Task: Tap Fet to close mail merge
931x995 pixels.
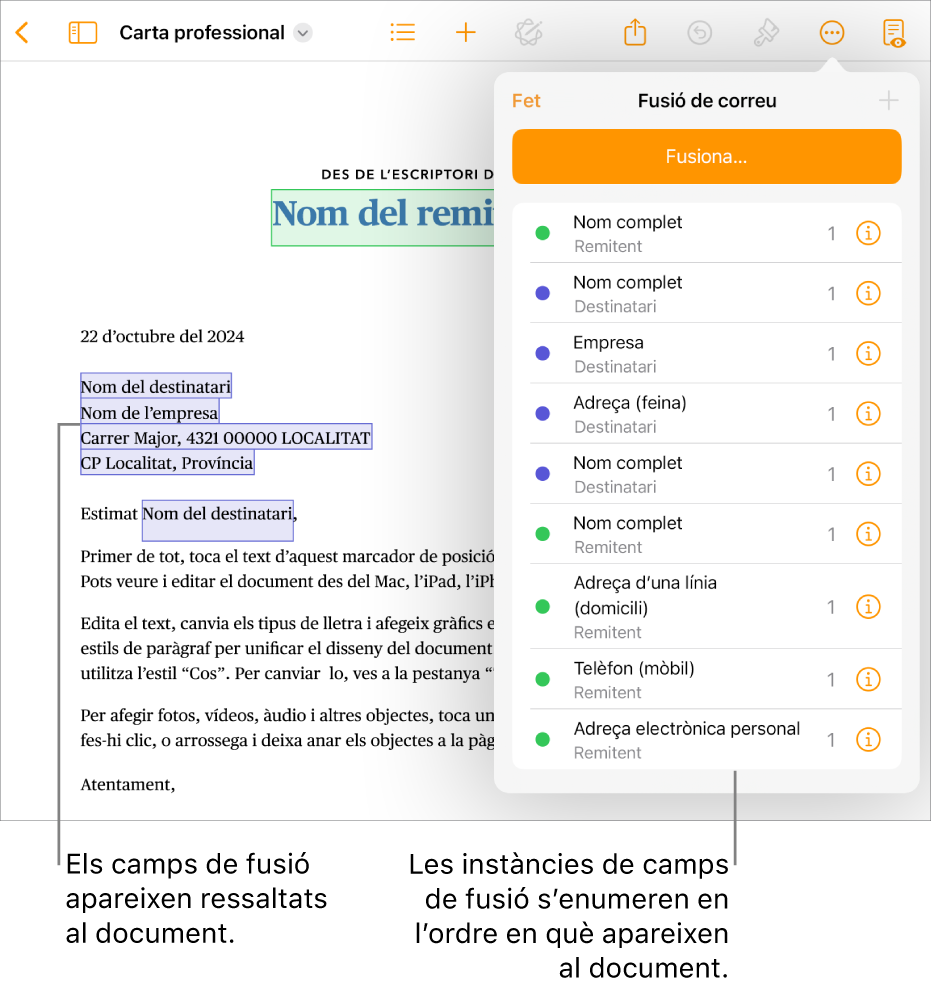Action: click(526, 101)
